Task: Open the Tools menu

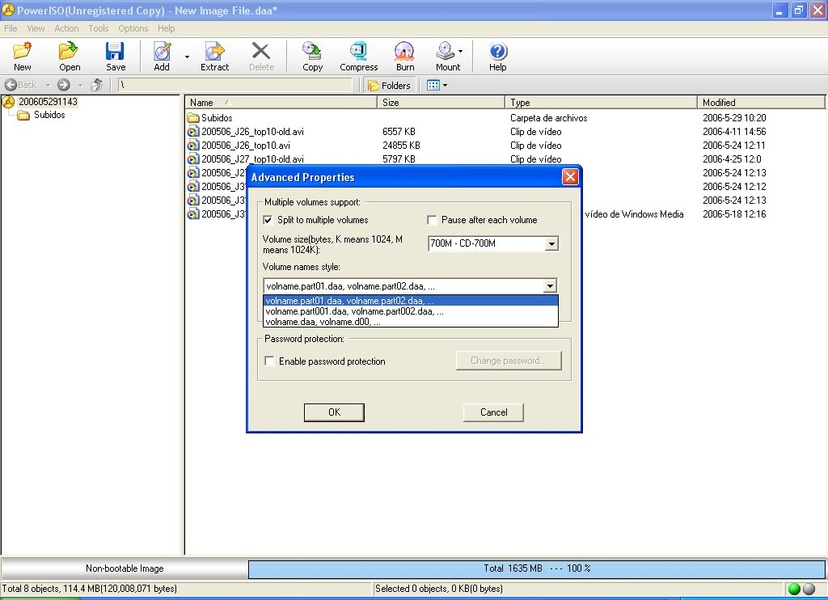Action: point(98,29)
